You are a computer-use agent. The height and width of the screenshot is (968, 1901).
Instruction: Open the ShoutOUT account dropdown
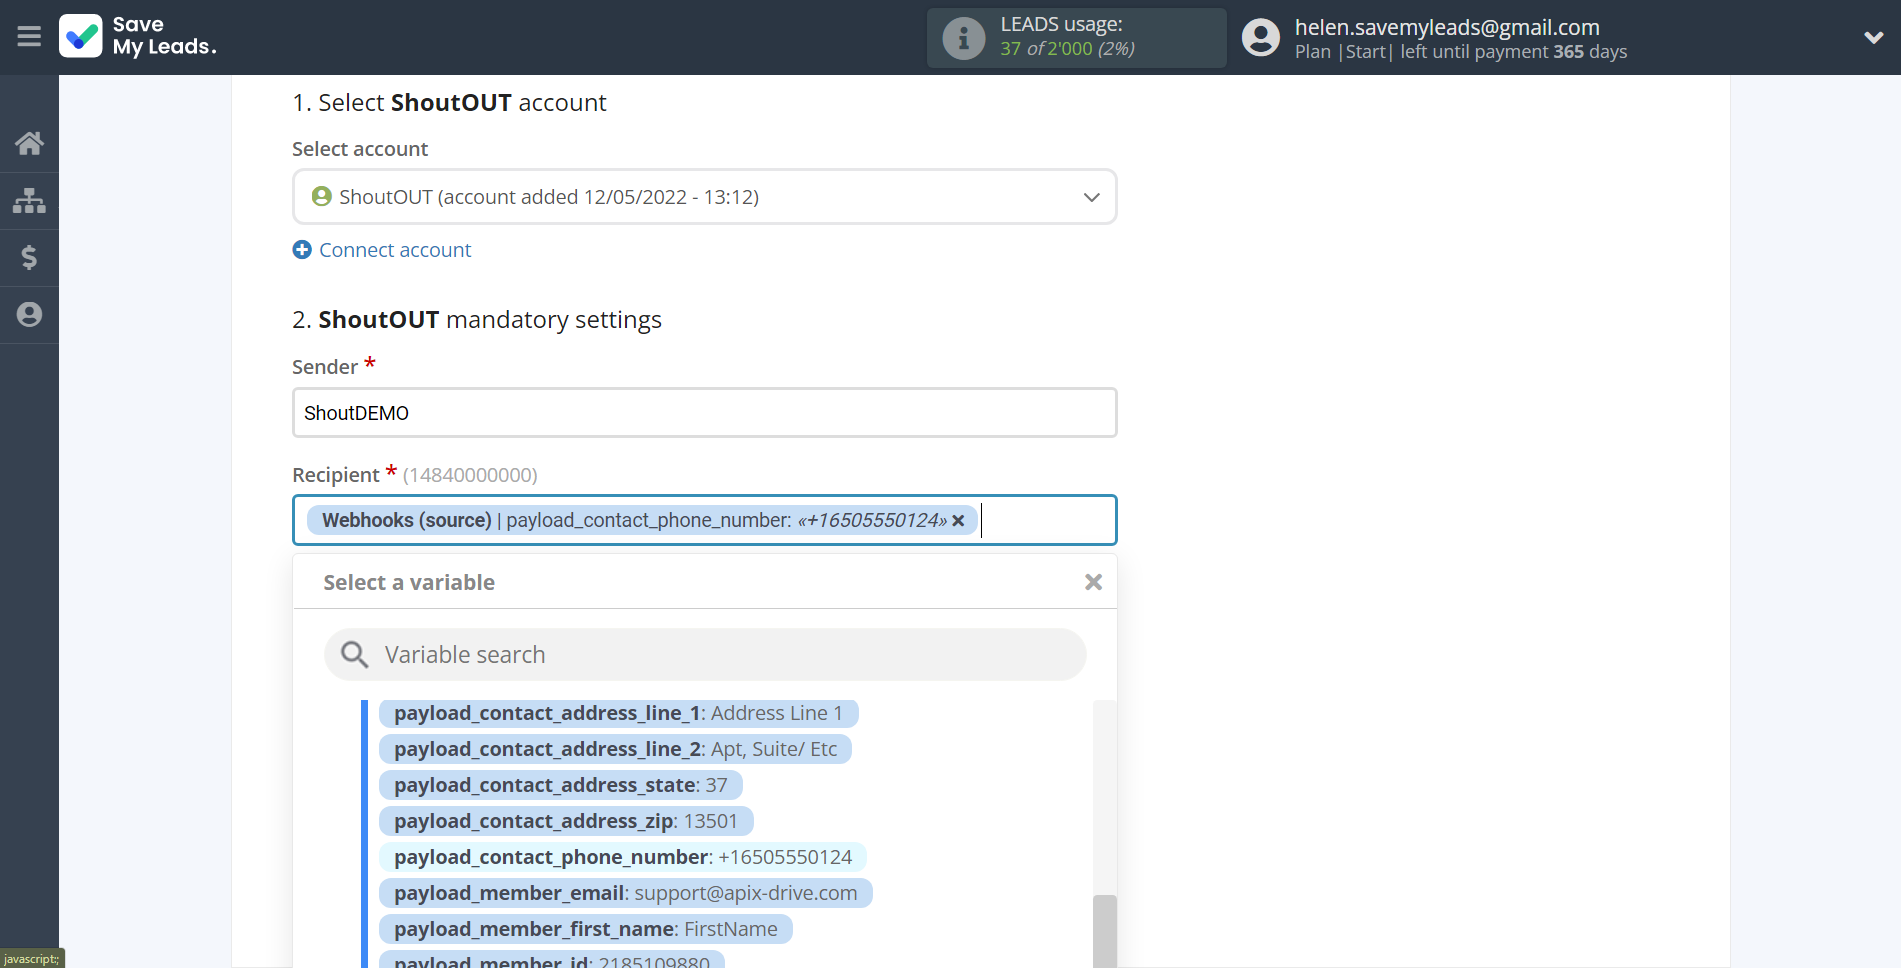[x=704, y=197]
